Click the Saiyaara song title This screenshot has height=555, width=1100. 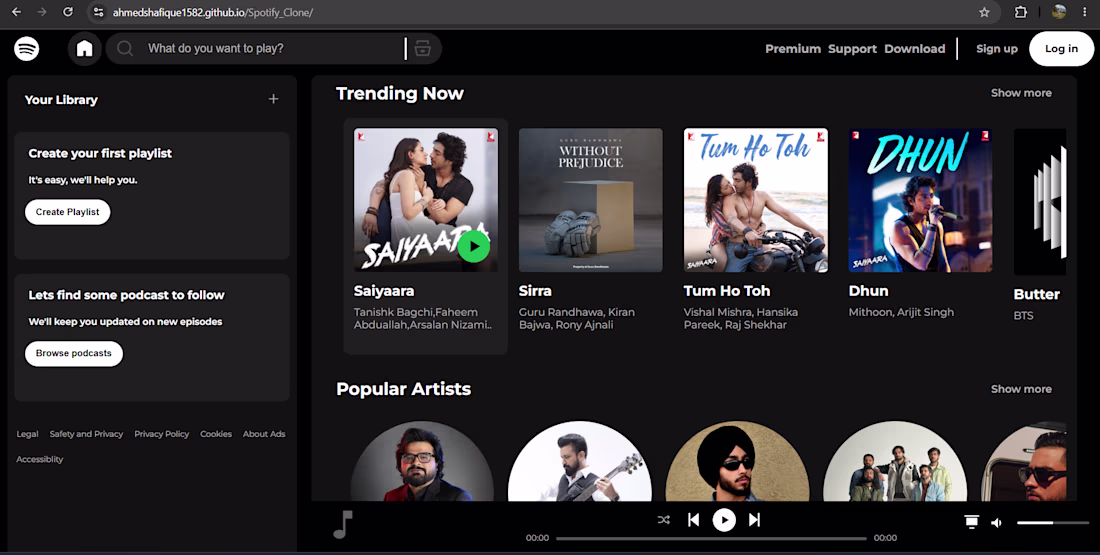click(x=384, y=291)
